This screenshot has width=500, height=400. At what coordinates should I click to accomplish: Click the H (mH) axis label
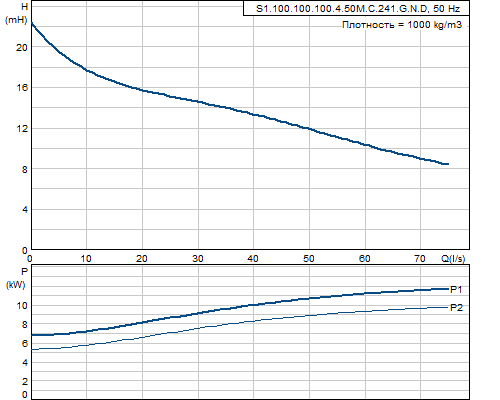coord(16,13)
